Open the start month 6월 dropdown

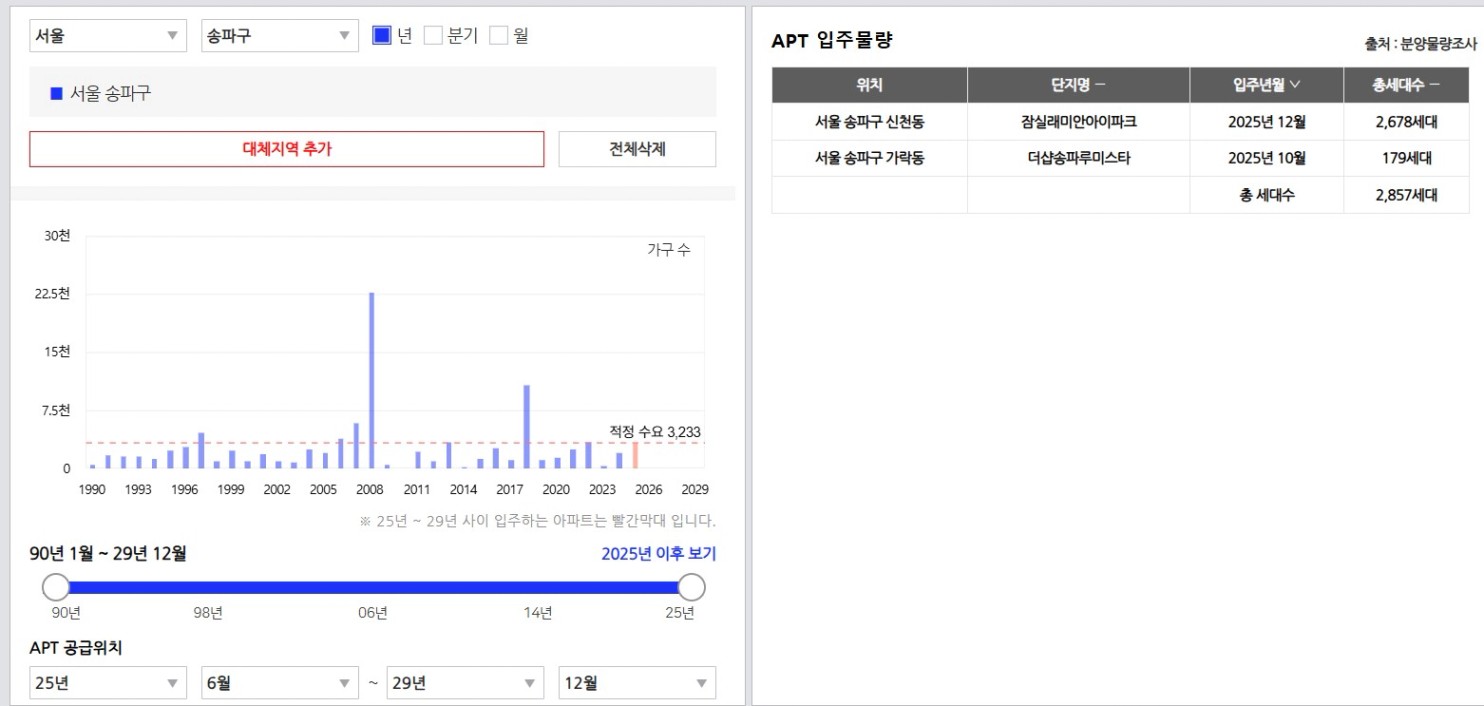click(280, 683)
